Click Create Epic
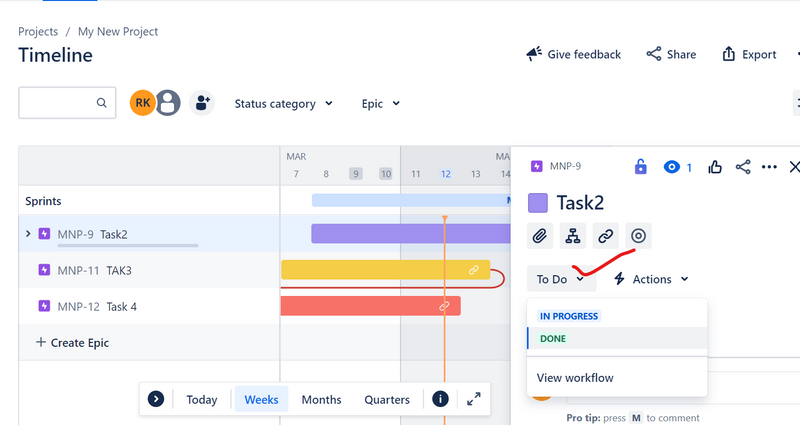 72,342
